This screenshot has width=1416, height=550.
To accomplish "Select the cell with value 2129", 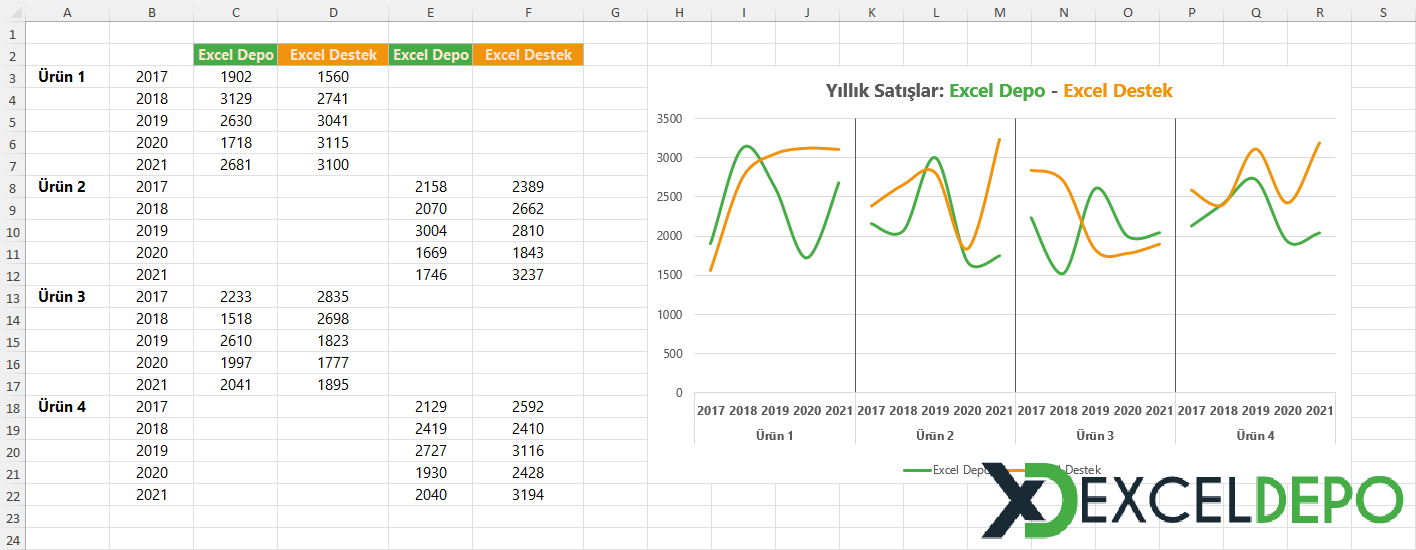I will tap(430, 407).
